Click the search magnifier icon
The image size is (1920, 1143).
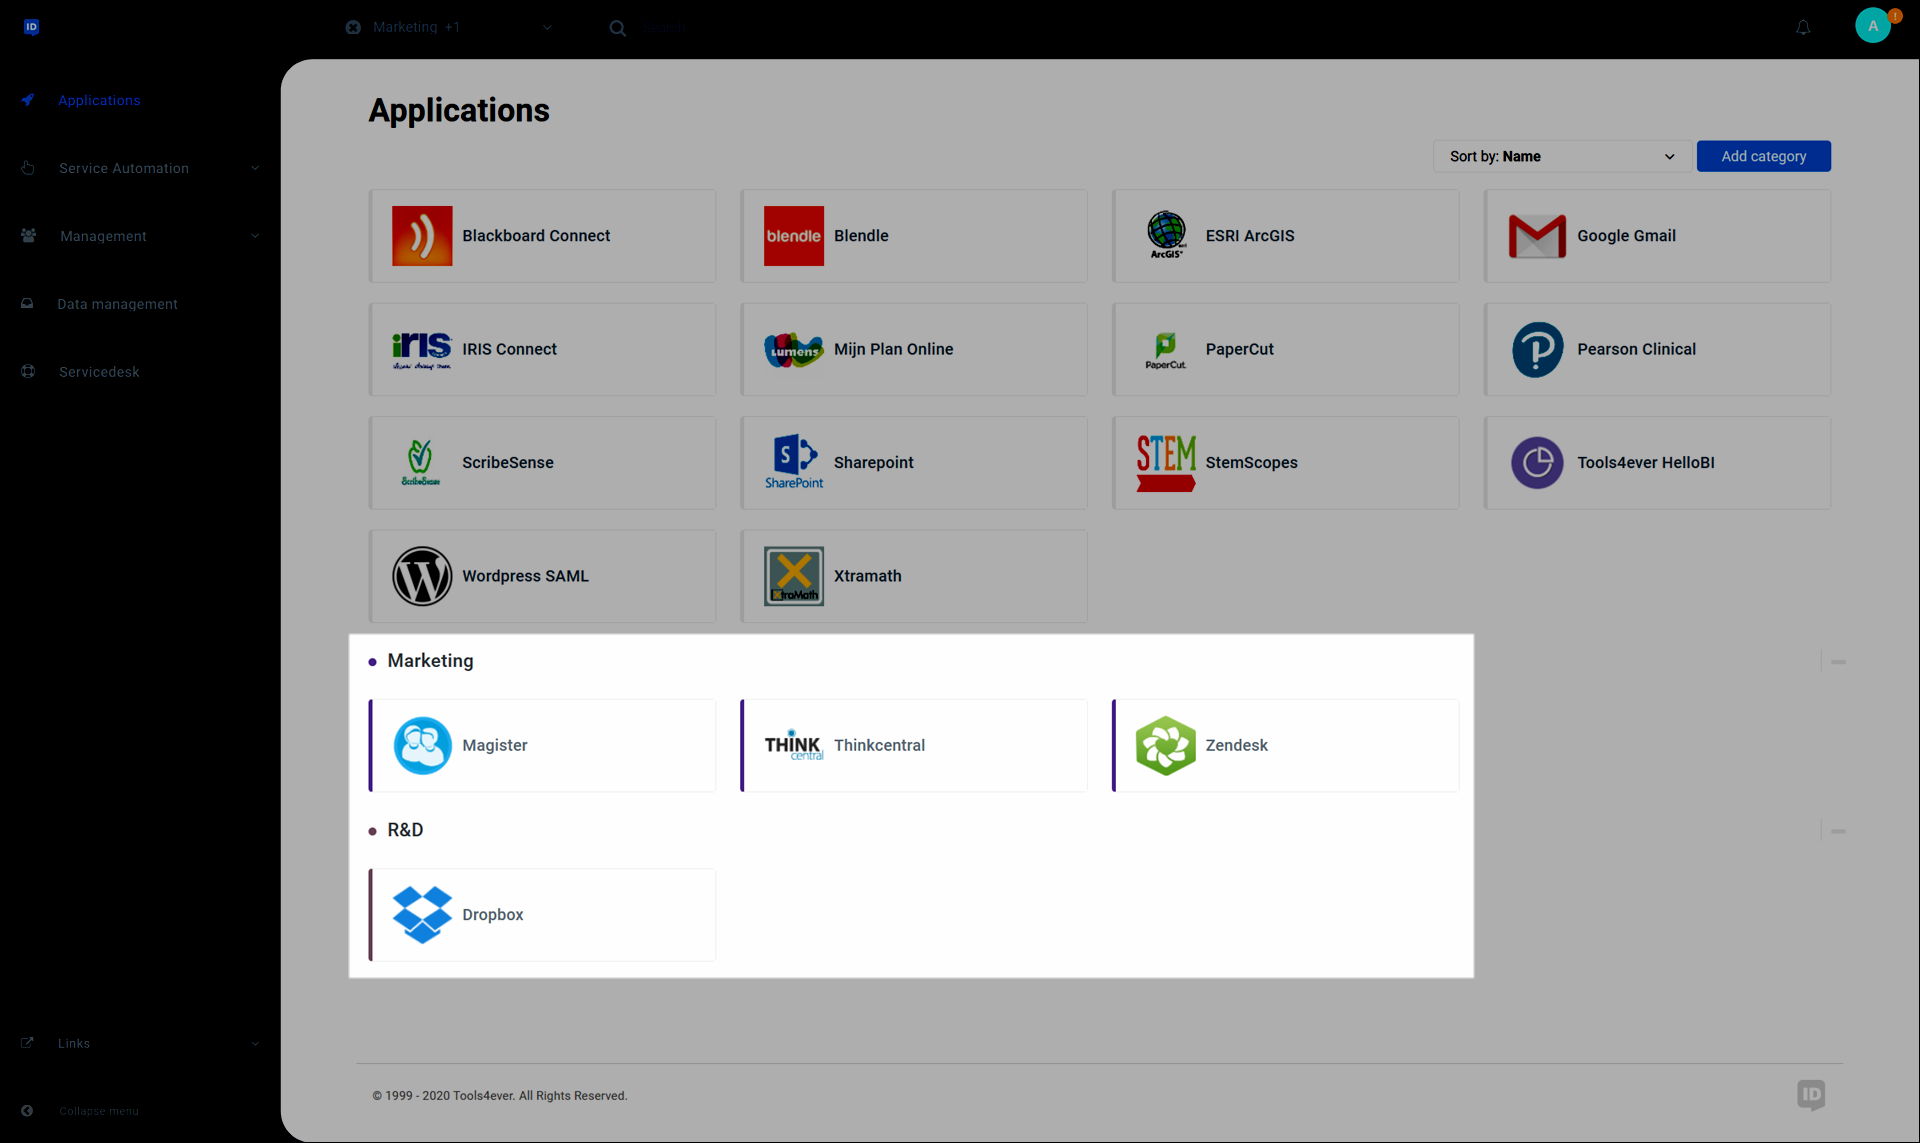(618, 28)
